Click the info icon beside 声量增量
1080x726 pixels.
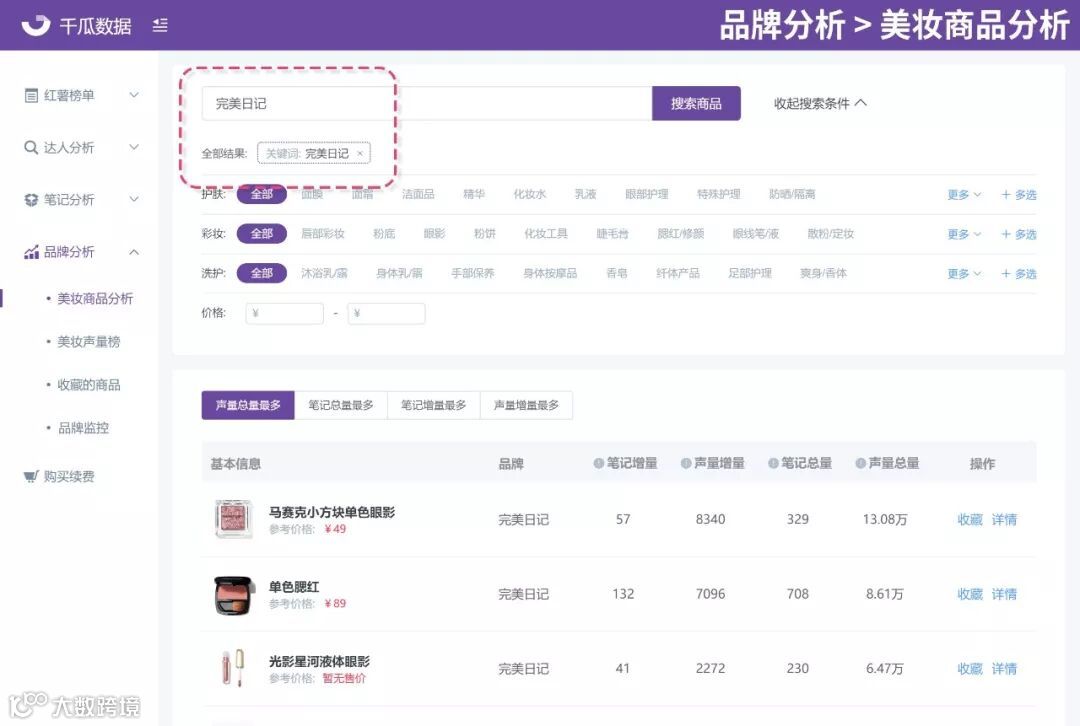click(x=686, y=464)
